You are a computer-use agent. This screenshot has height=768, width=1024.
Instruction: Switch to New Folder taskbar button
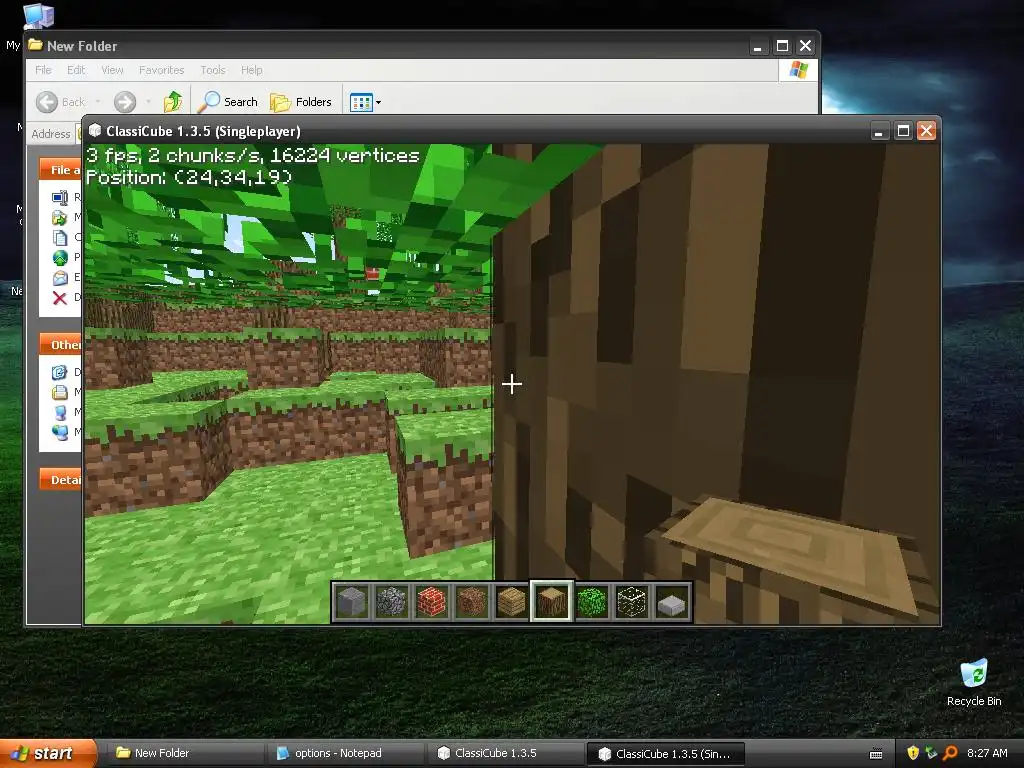[x=184, y=753]
